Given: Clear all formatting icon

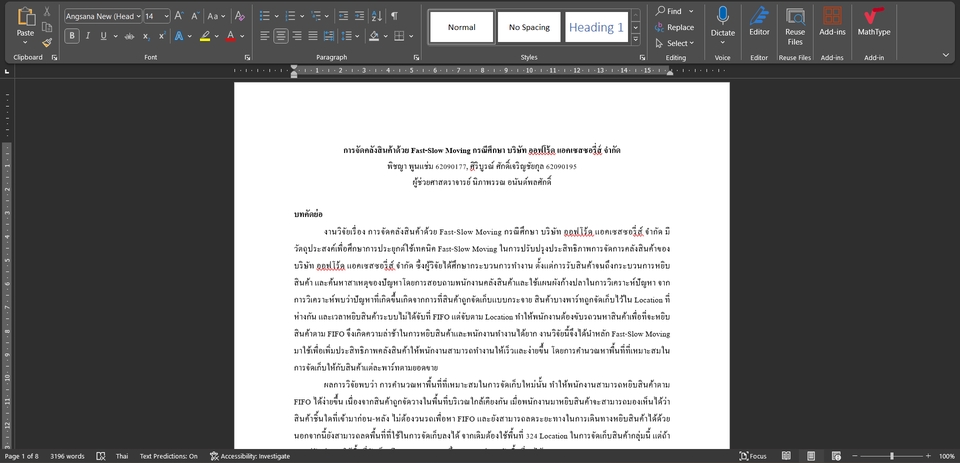Looking at the screenshot, I should [x=240, y=17].
